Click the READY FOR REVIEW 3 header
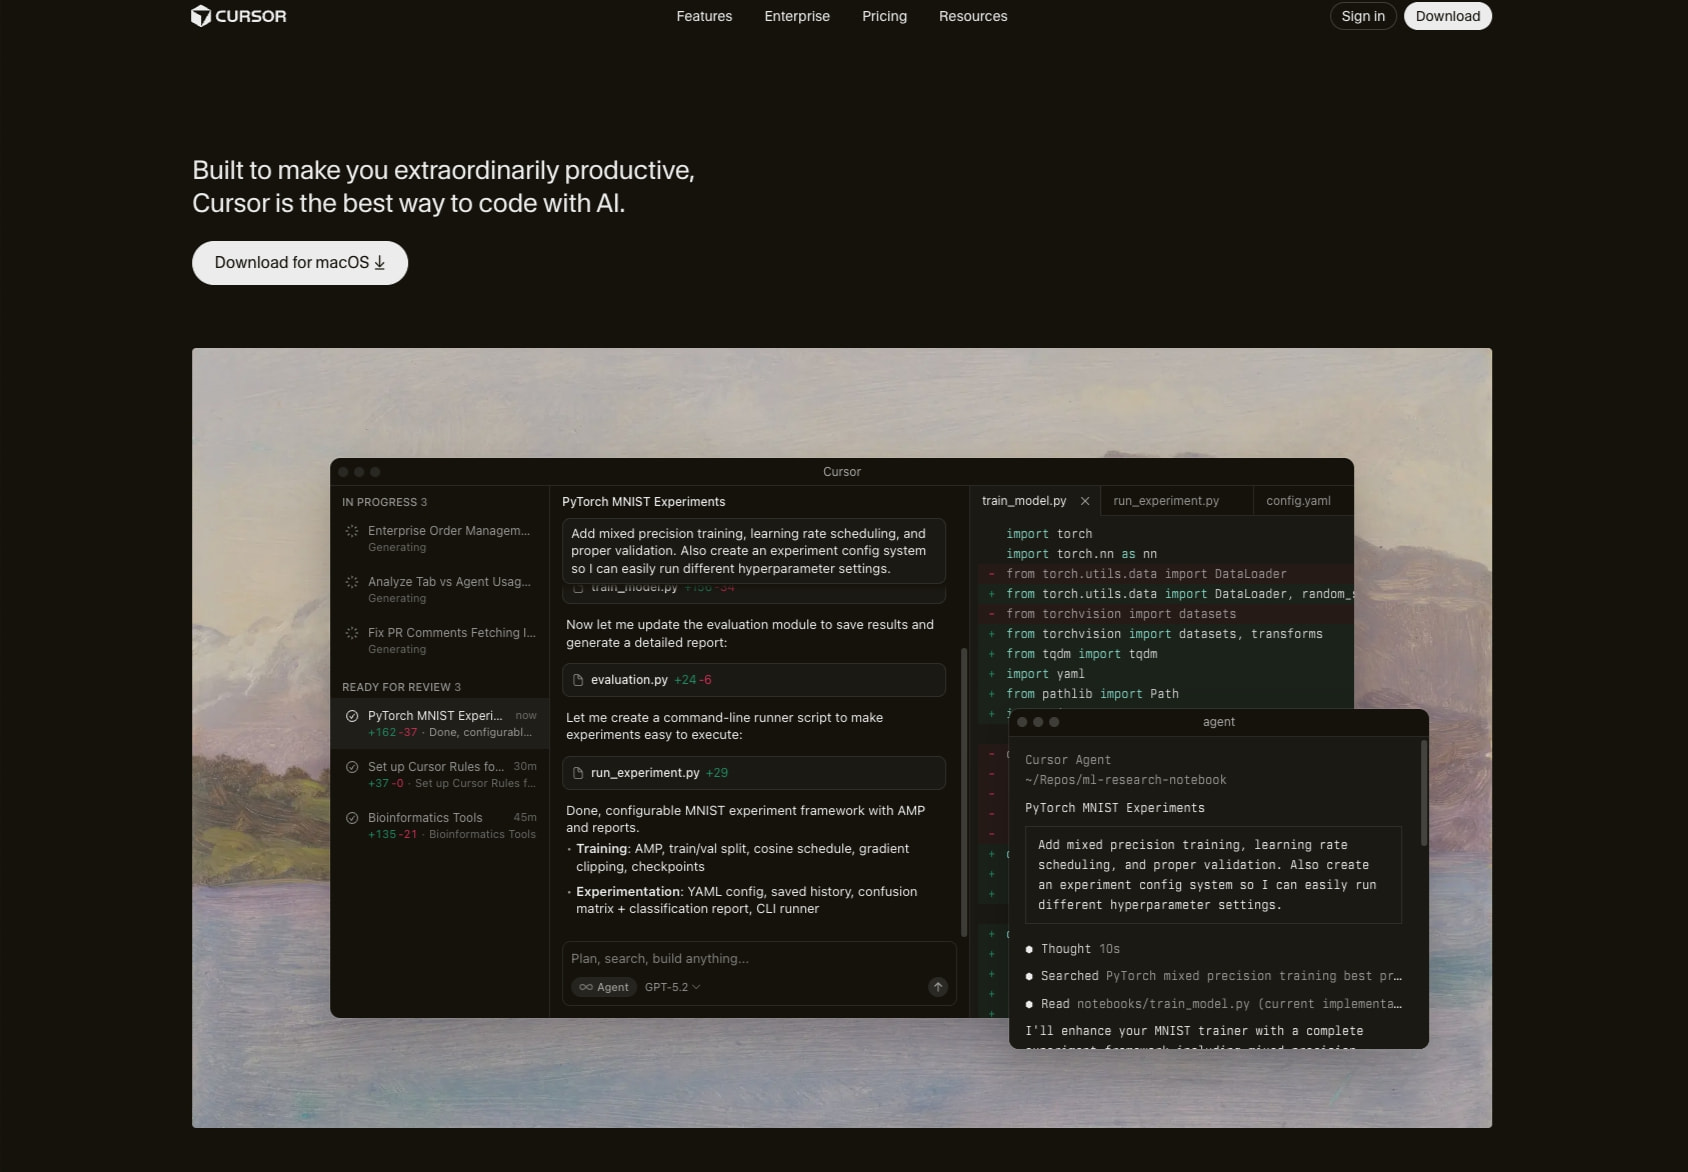1688x1172 pixels. (x=401, y=687)
